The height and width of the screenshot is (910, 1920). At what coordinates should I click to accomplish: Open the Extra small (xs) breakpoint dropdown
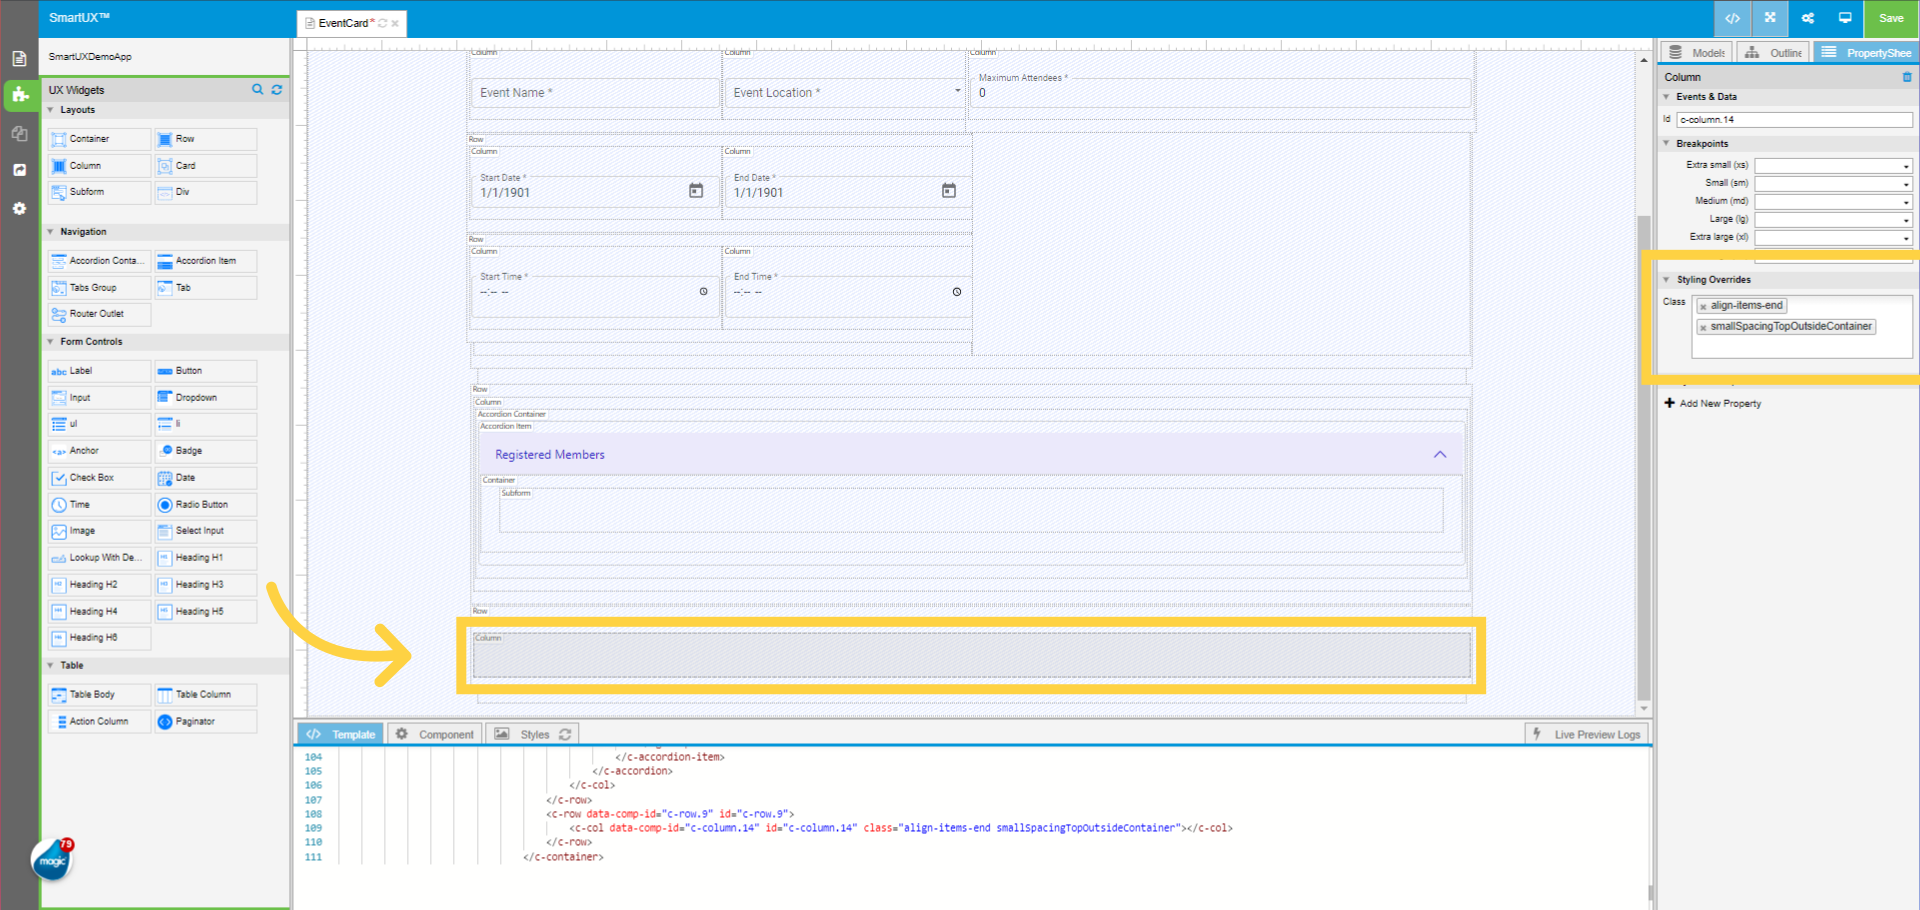click(1833, 166)
